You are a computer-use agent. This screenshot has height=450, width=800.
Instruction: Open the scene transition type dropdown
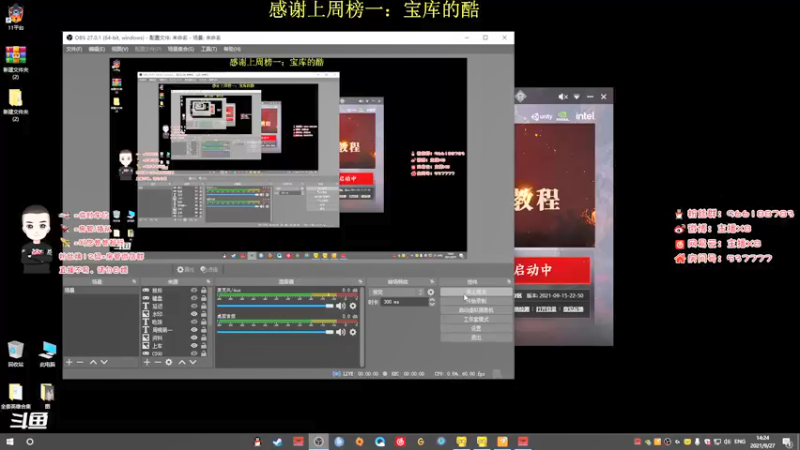(396, 292)
